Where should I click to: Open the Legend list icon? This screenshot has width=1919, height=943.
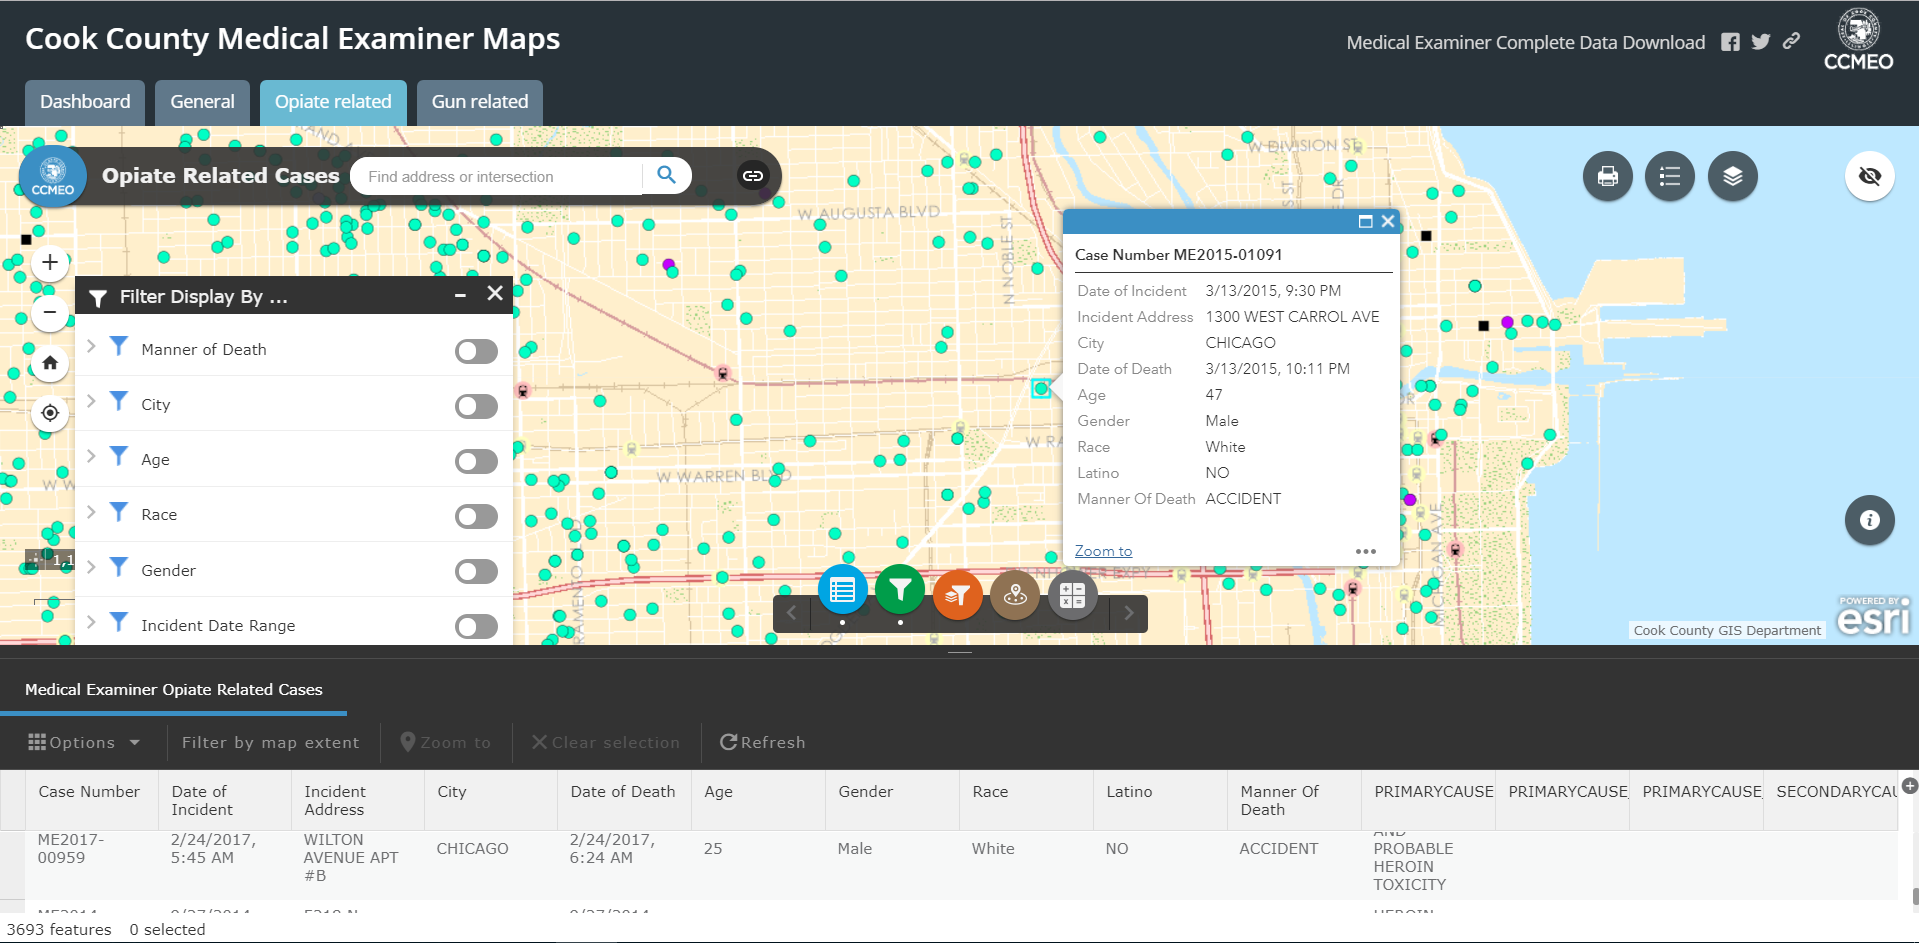(x=1669, y=177)
